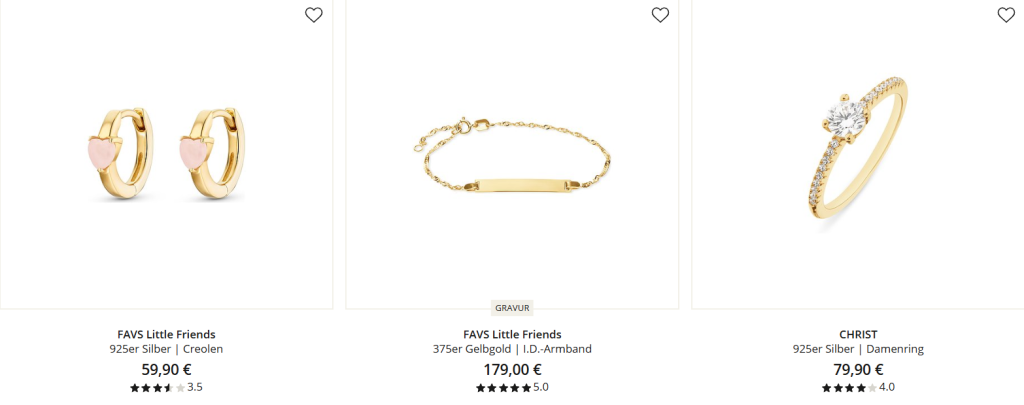Viewport: 1024px width, 405px height.
Task: View the 5.0 star rating of the bracelet
Action: 512,387
